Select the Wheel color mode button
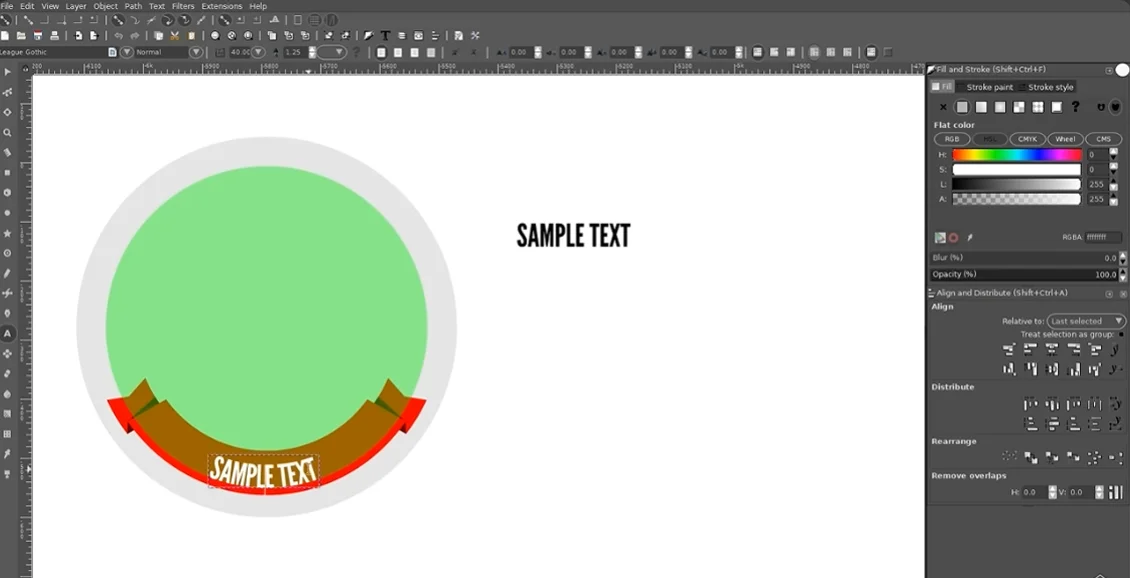 click(x=1065, y=139)
